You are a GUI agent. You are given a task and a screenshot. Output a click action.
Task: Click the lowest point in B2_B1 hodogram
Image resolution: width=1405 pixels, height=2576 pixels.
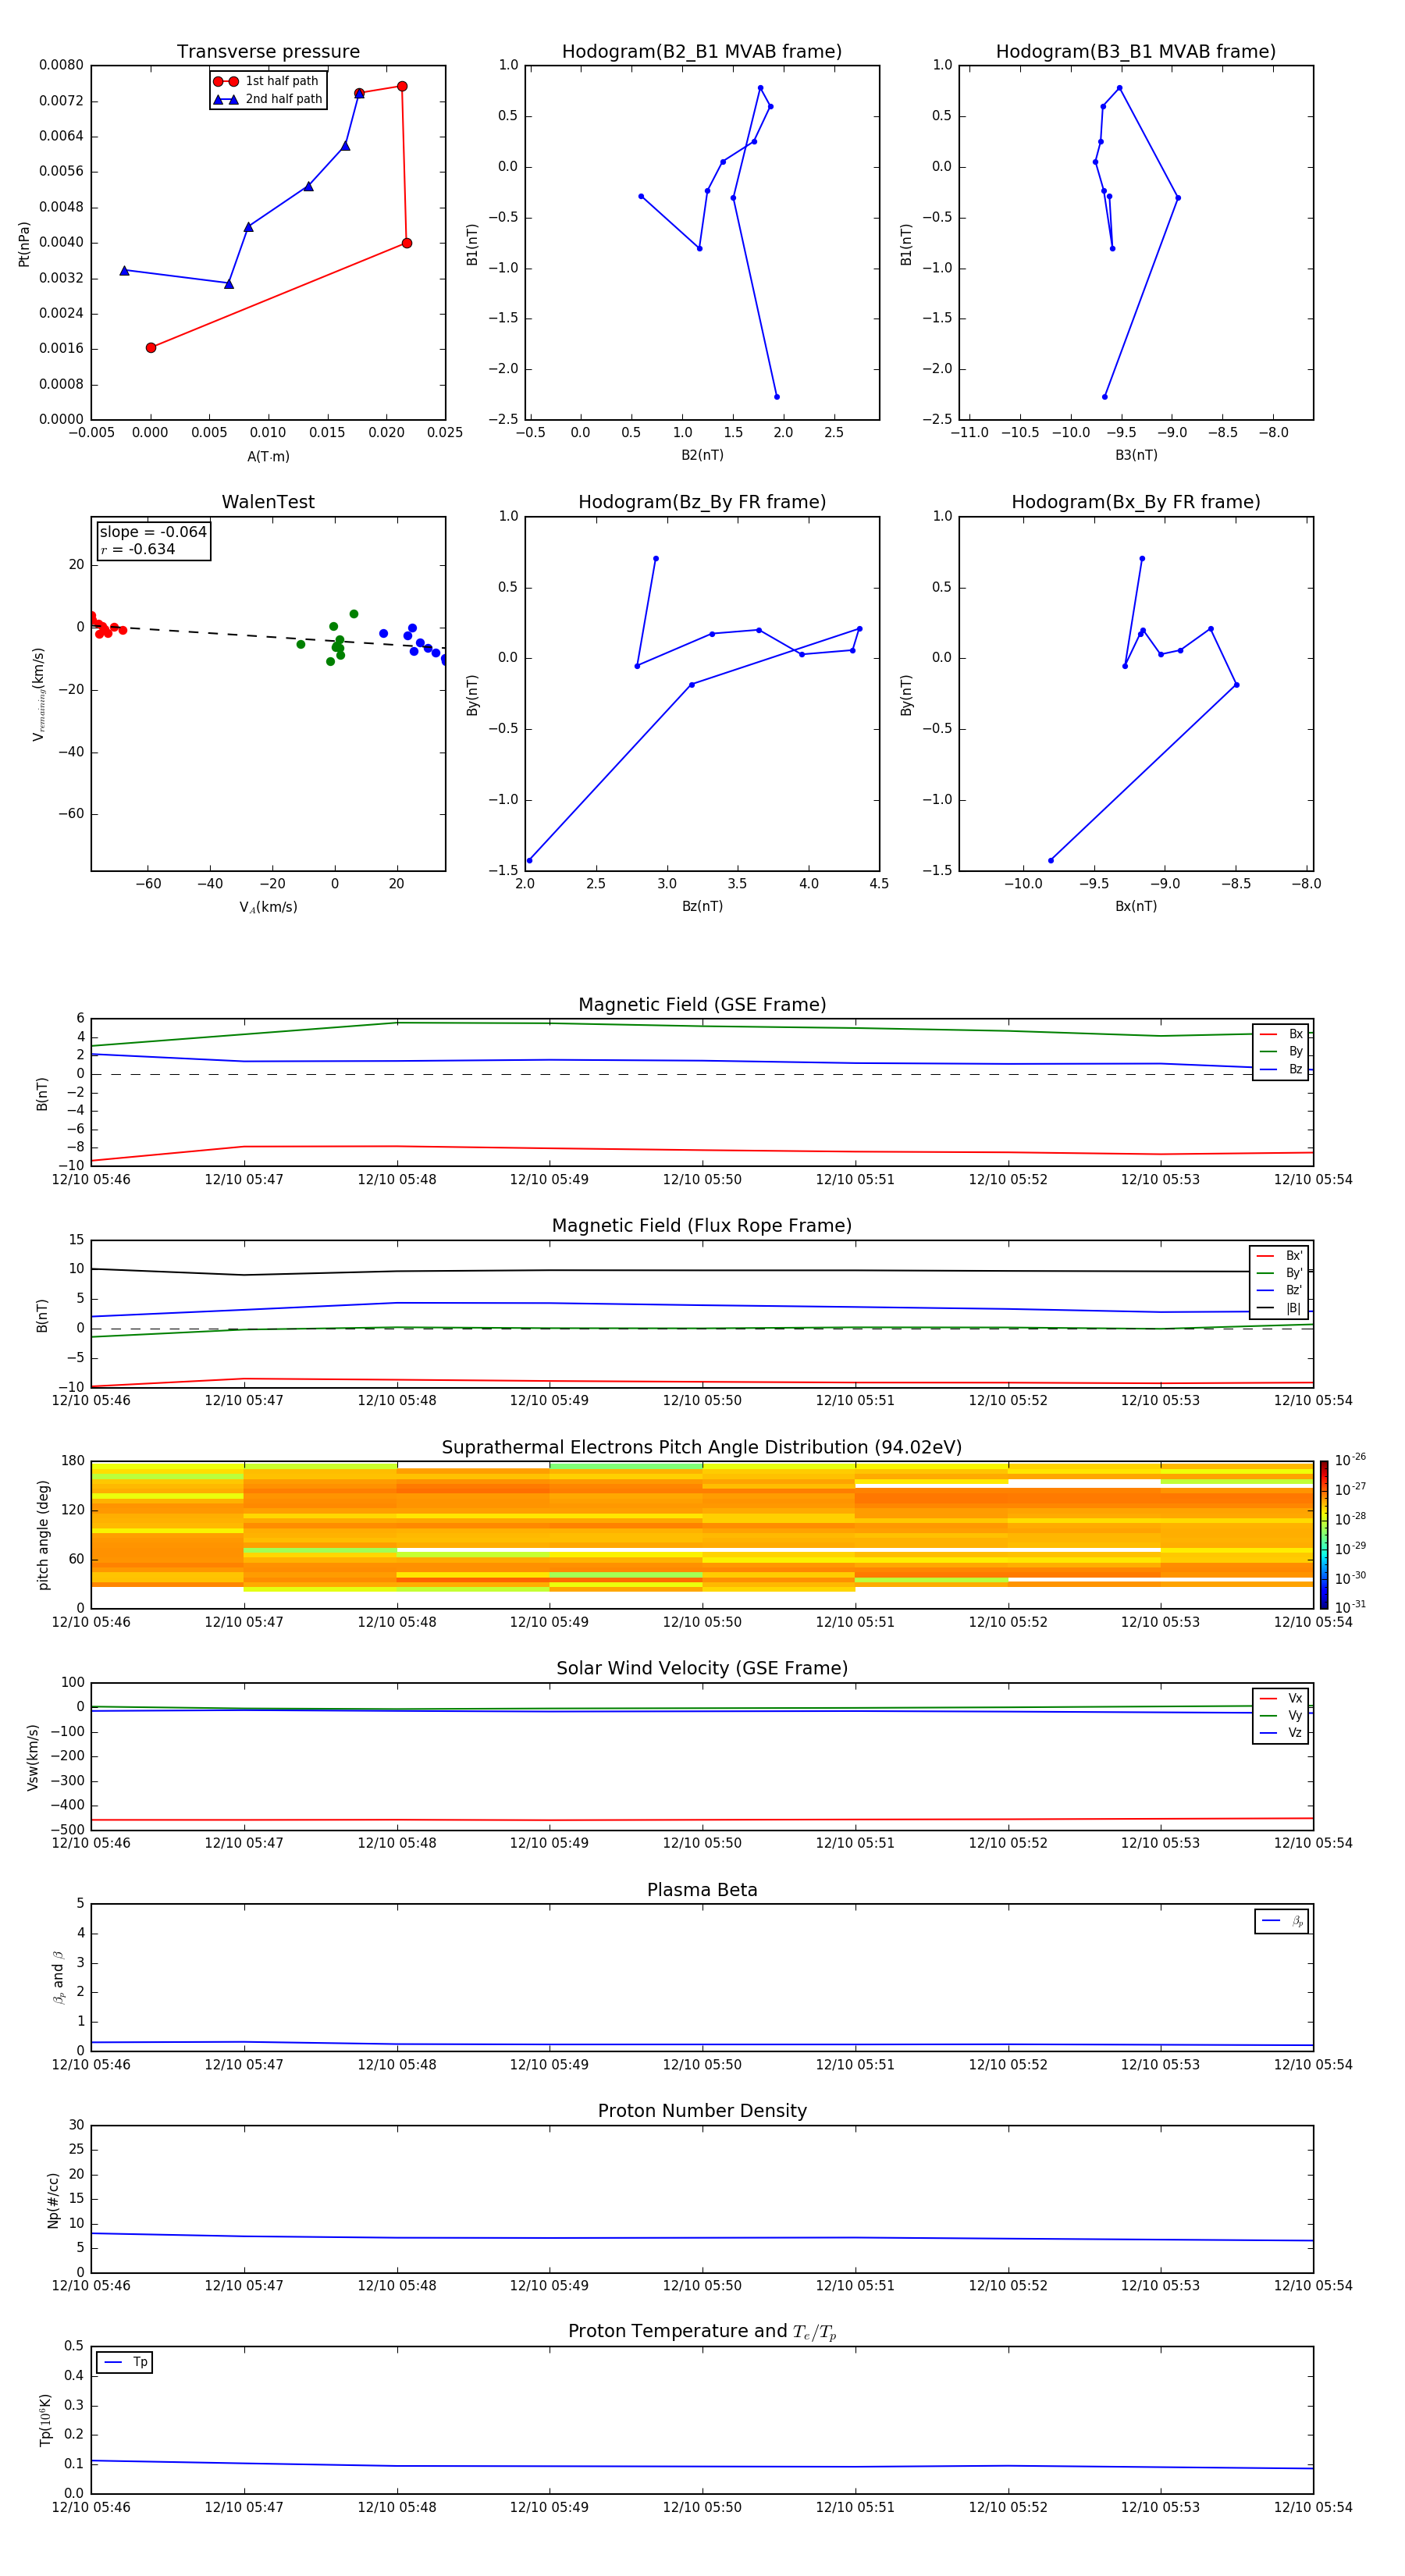click(x=776, y=397)
